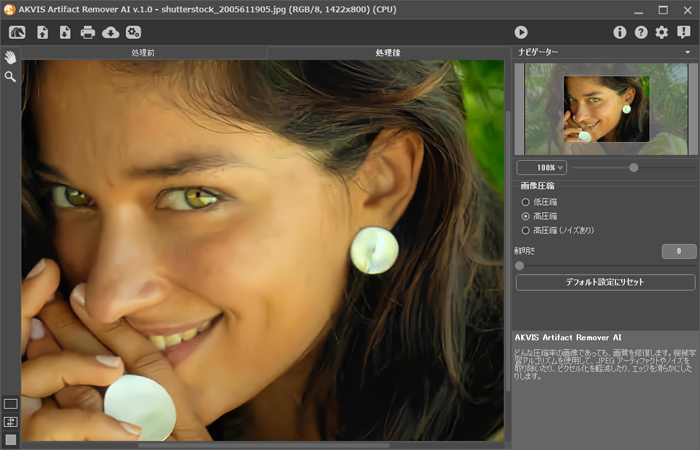Open the notifications exclamation icon
700x450 pixels.
[x=683, y=32]
